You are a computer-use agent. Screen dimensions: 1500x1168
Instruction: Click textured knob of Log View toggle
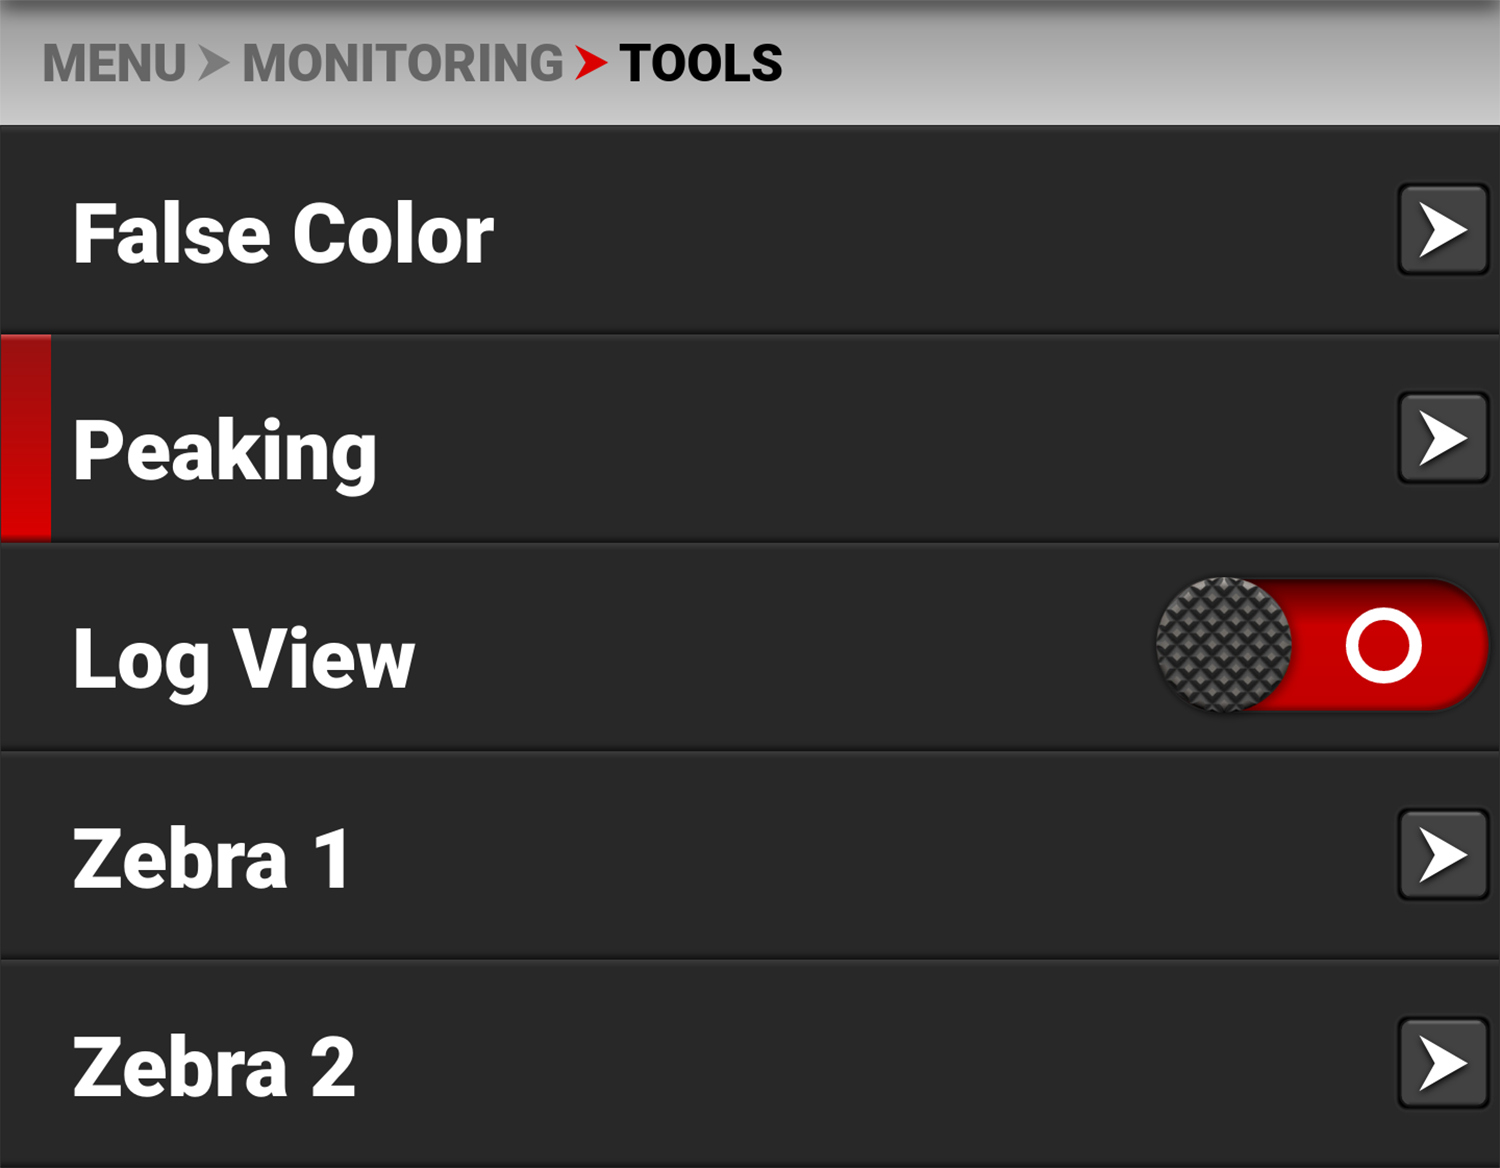(1223, 645)
